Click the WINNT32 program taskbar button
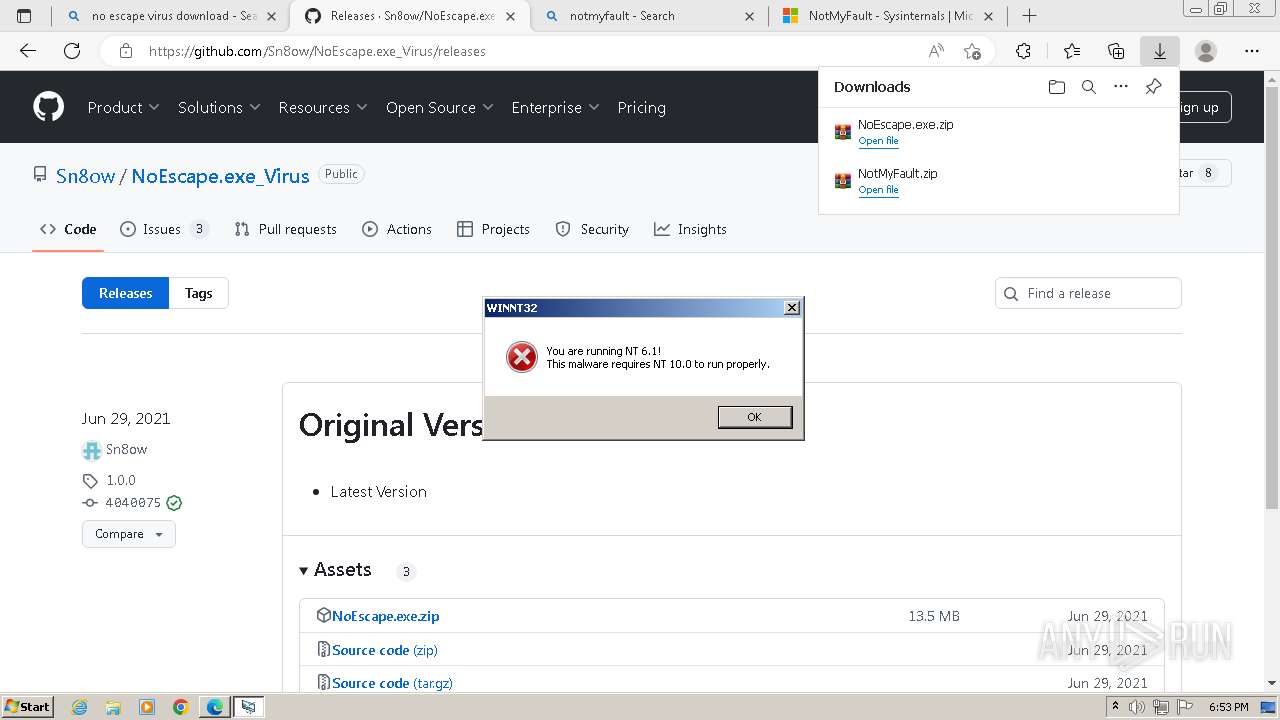Screen dimensions: 1280x720 tap(248, 707)
